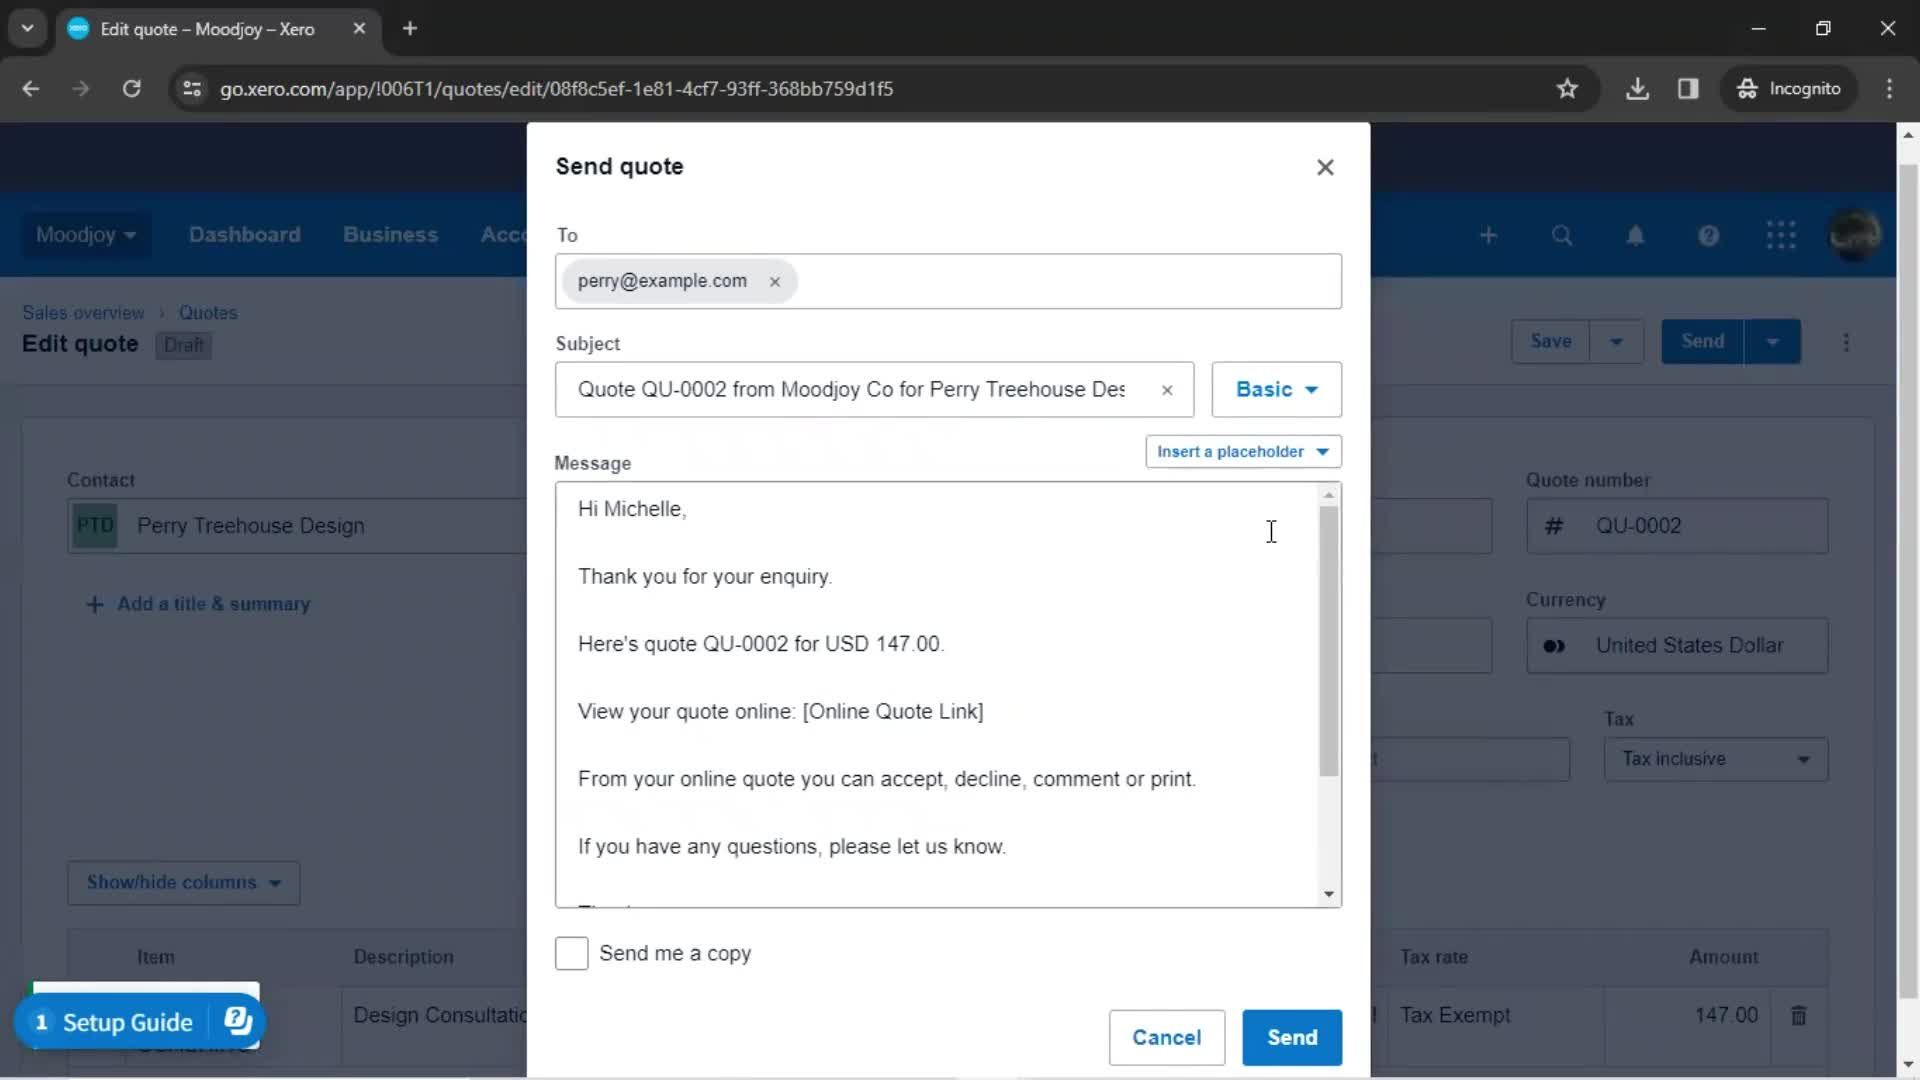Open Show/hide columns dropdown
The width and height of the screenshot is (1920, 1080).
click(x=184, y=883)
